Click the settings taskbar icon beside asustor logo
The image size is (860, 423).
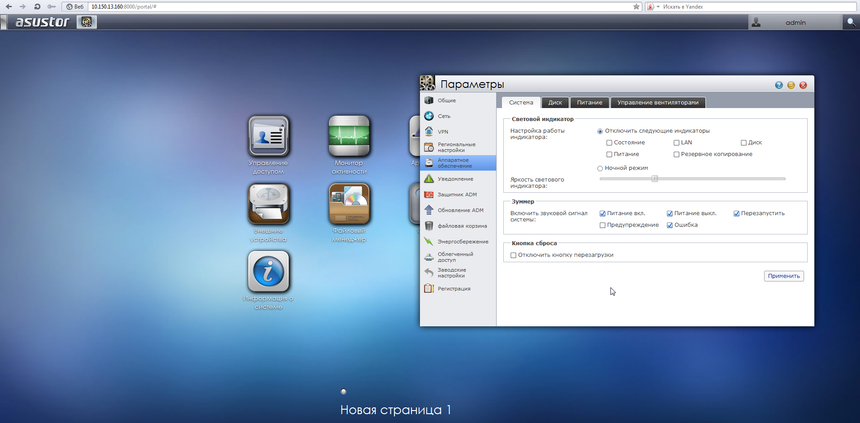point(87,21)
